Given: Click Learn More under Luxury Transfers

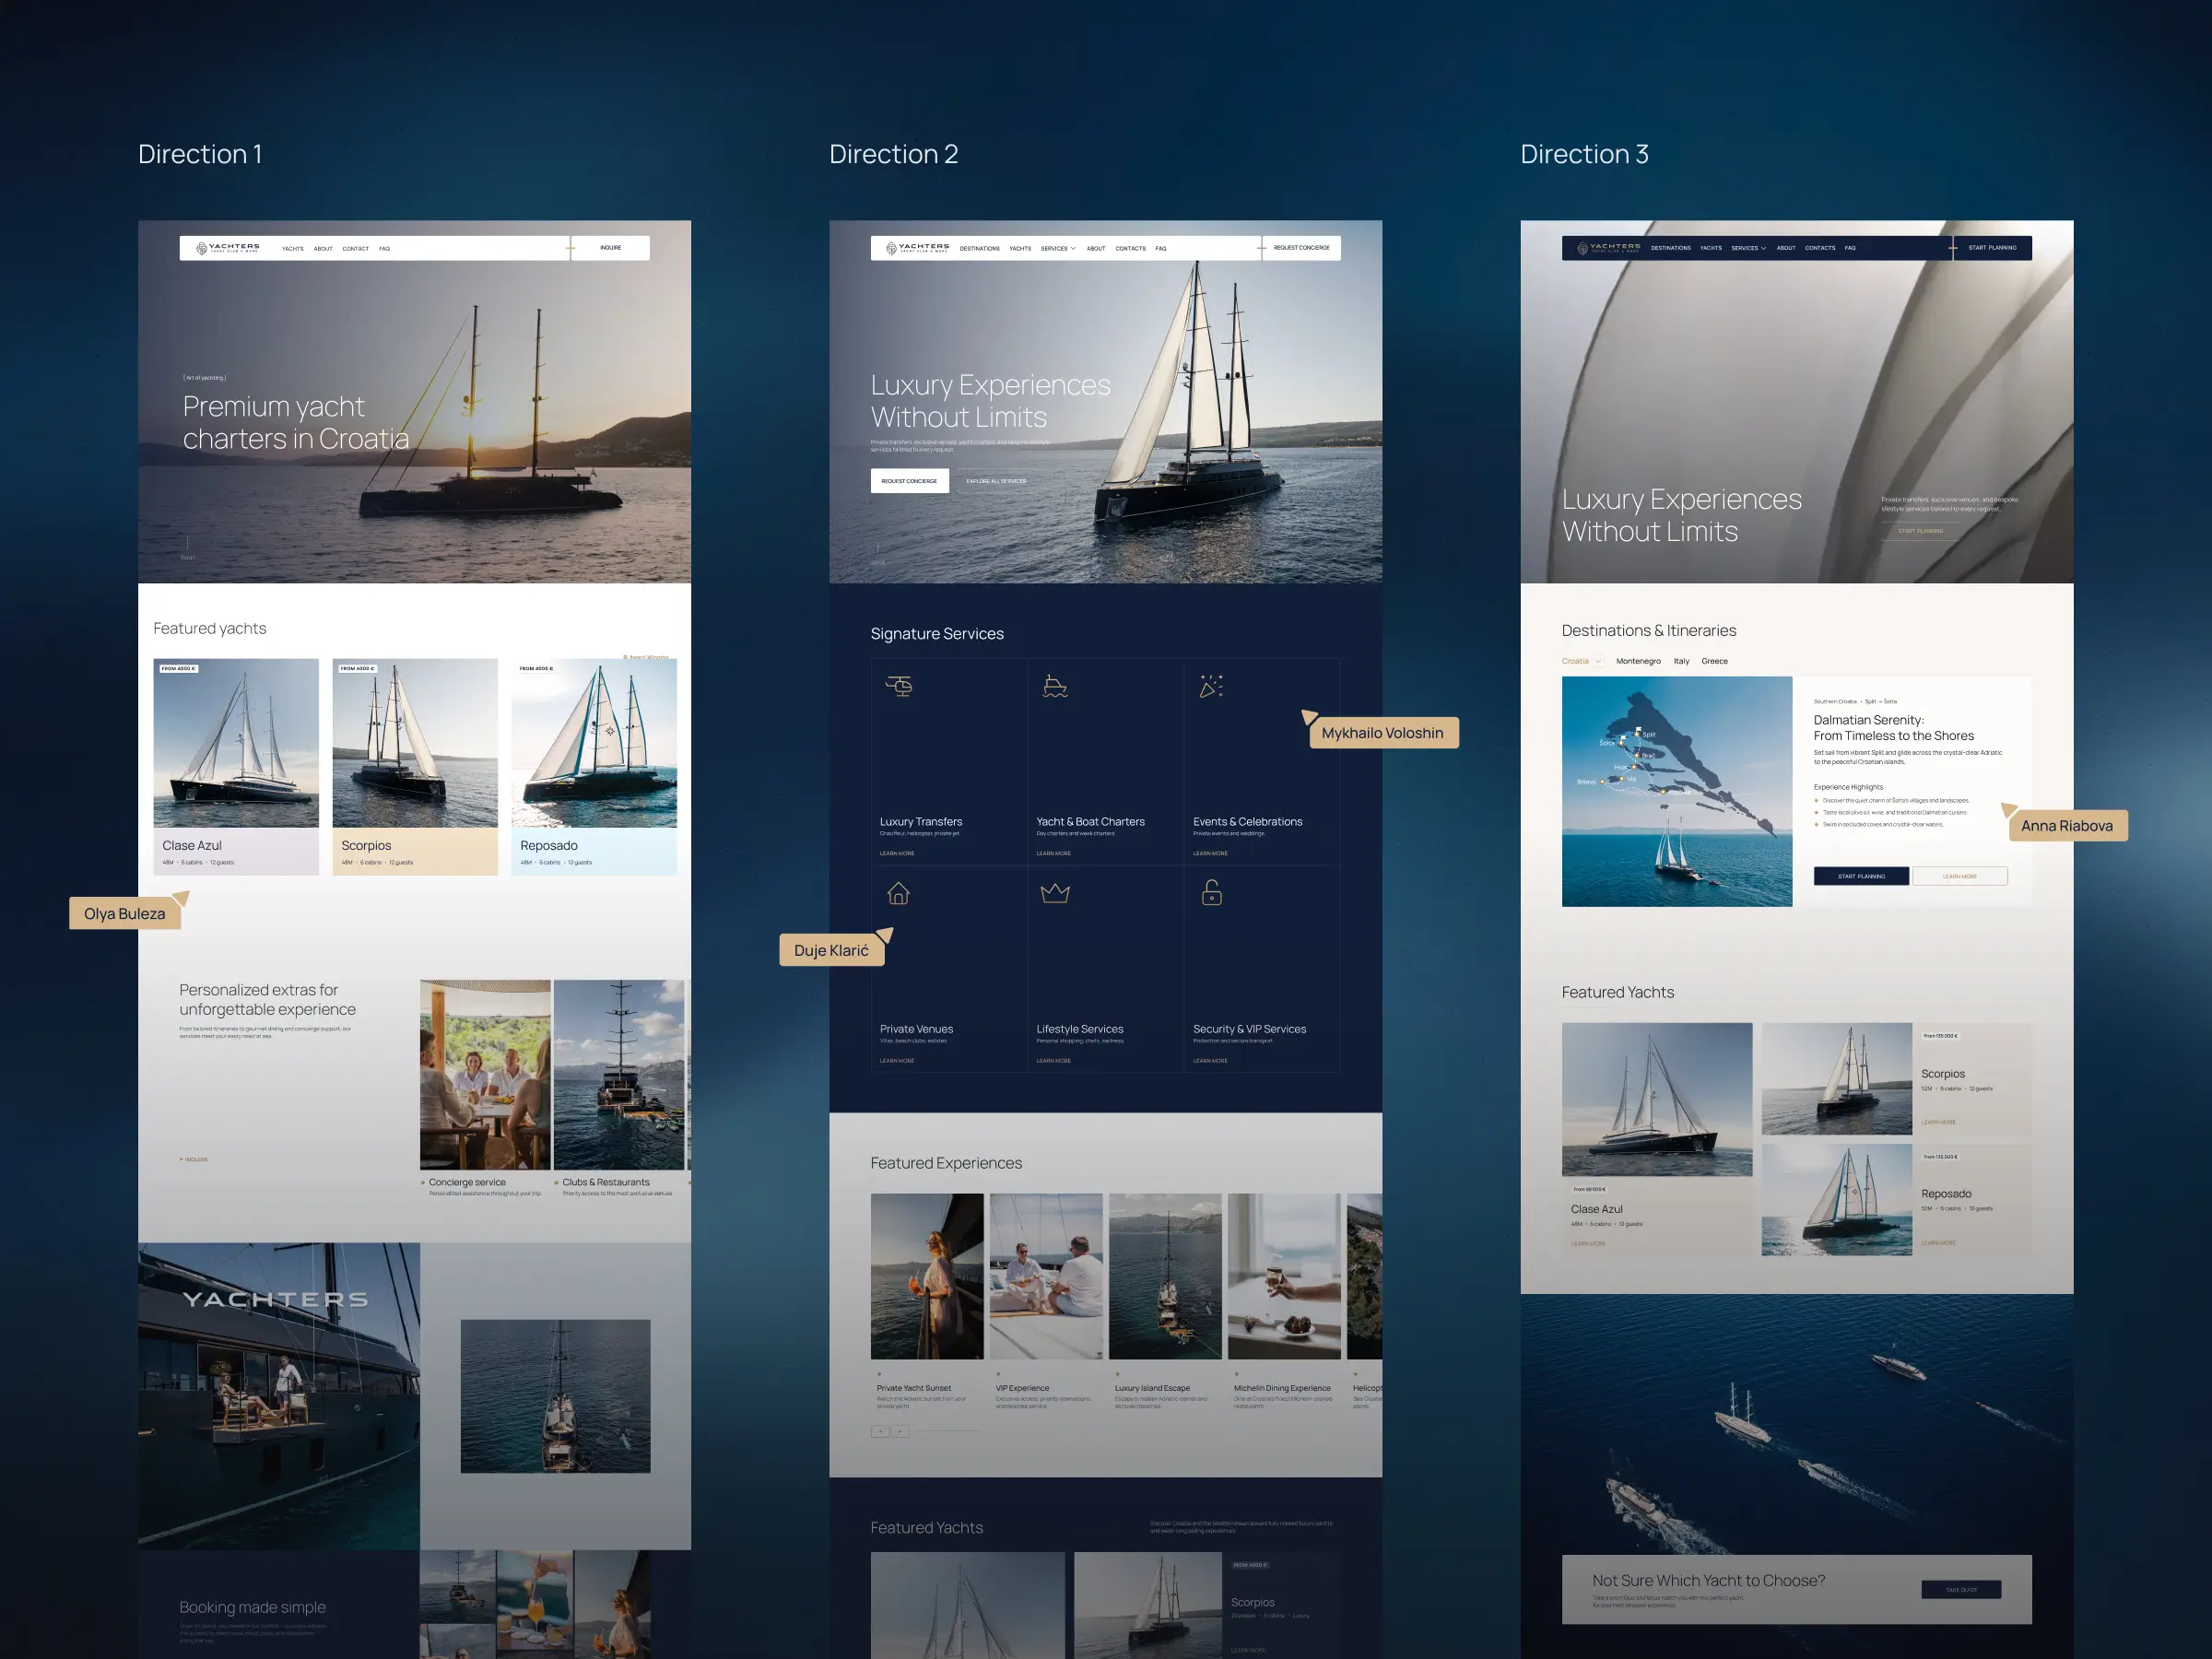Looking at the screenshot, I should pos(897,853).
